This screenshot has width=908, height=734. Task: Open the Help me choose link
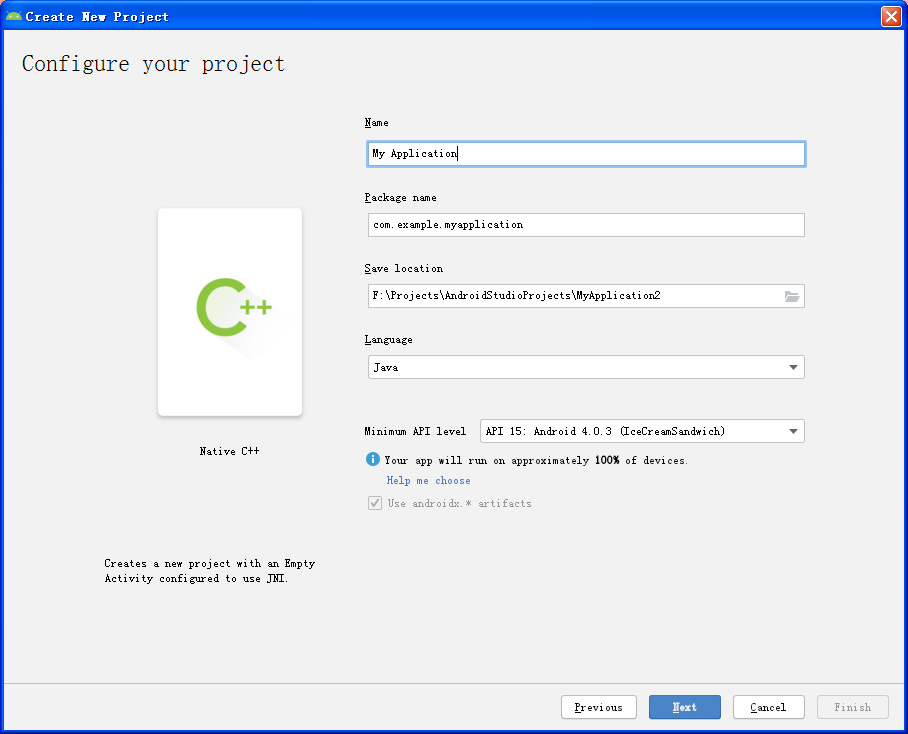click(429, 480)
